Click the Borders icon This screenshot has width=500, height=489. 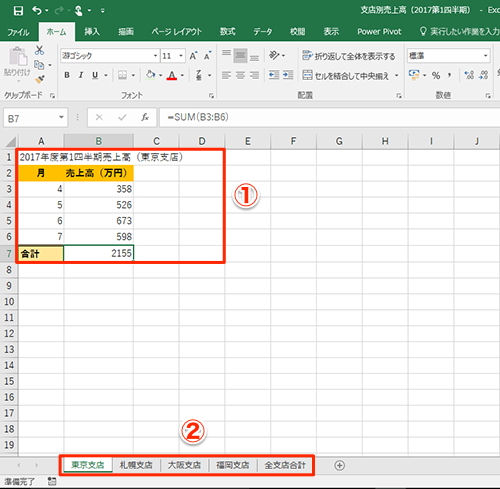click(122, 75)
